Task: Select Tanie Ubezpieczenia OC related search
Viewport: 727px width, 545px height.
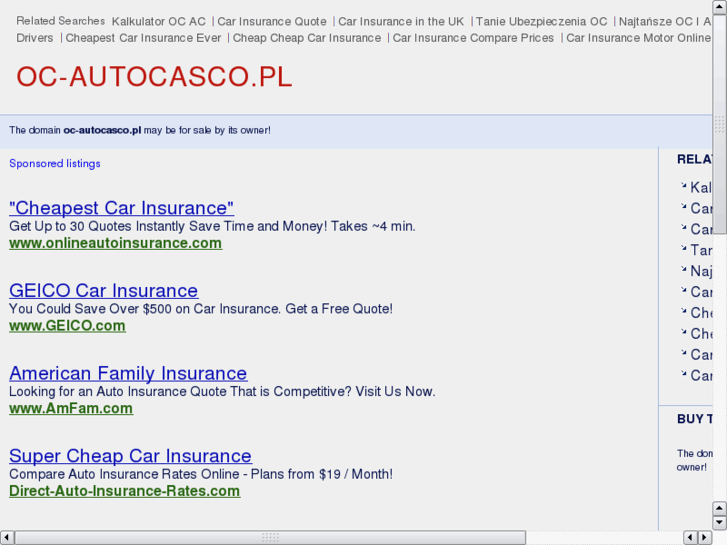Action: pos(542,22)
